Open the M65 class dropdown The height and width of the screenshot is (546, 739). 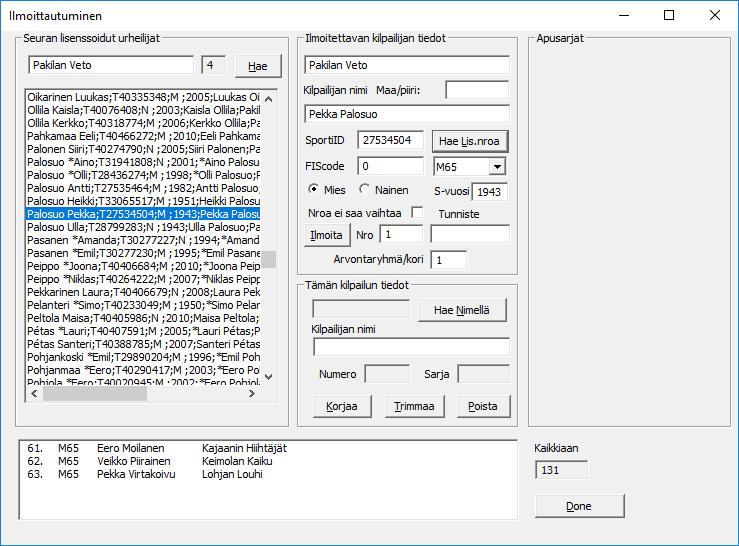(497, 166)
